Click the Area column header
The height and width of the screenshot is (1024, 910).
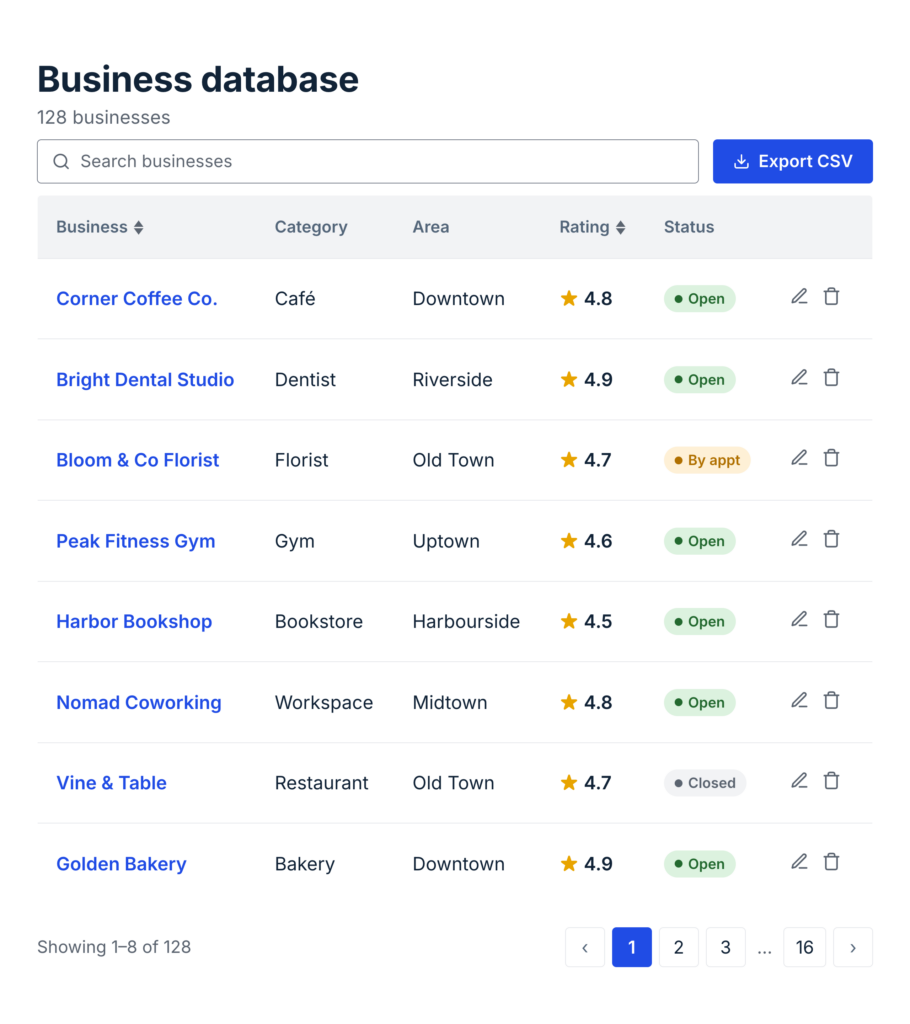(431, 227)
